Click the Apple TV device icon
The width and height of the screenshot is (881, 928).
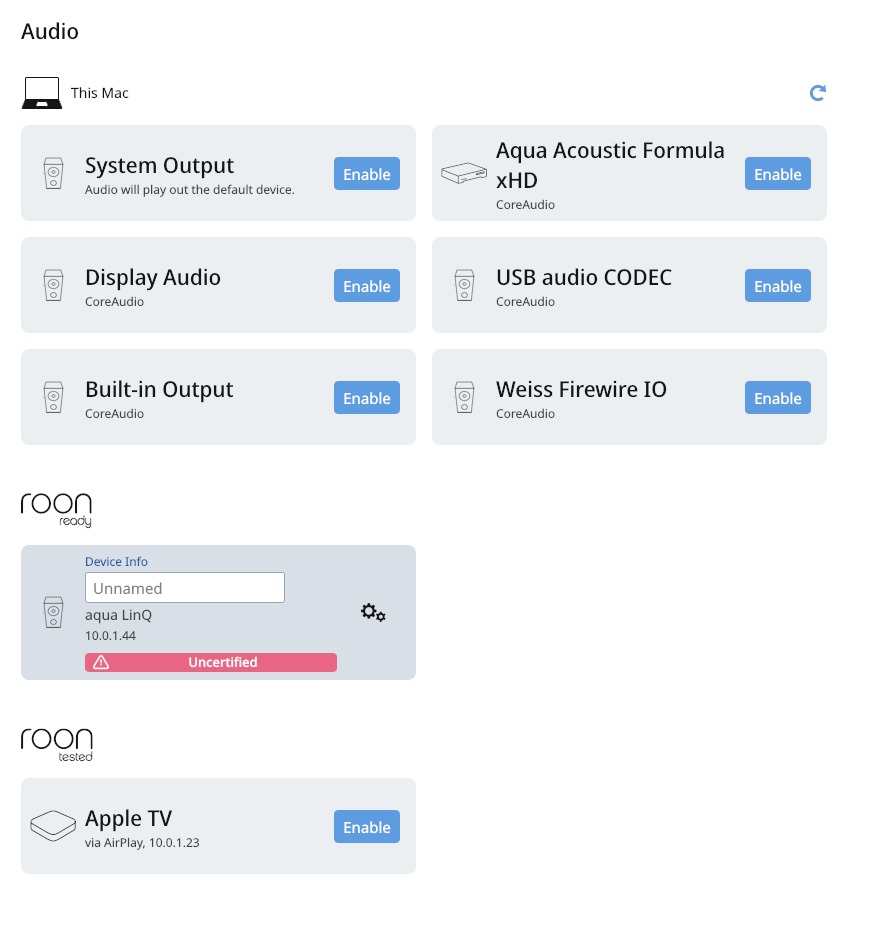[53, 826]
